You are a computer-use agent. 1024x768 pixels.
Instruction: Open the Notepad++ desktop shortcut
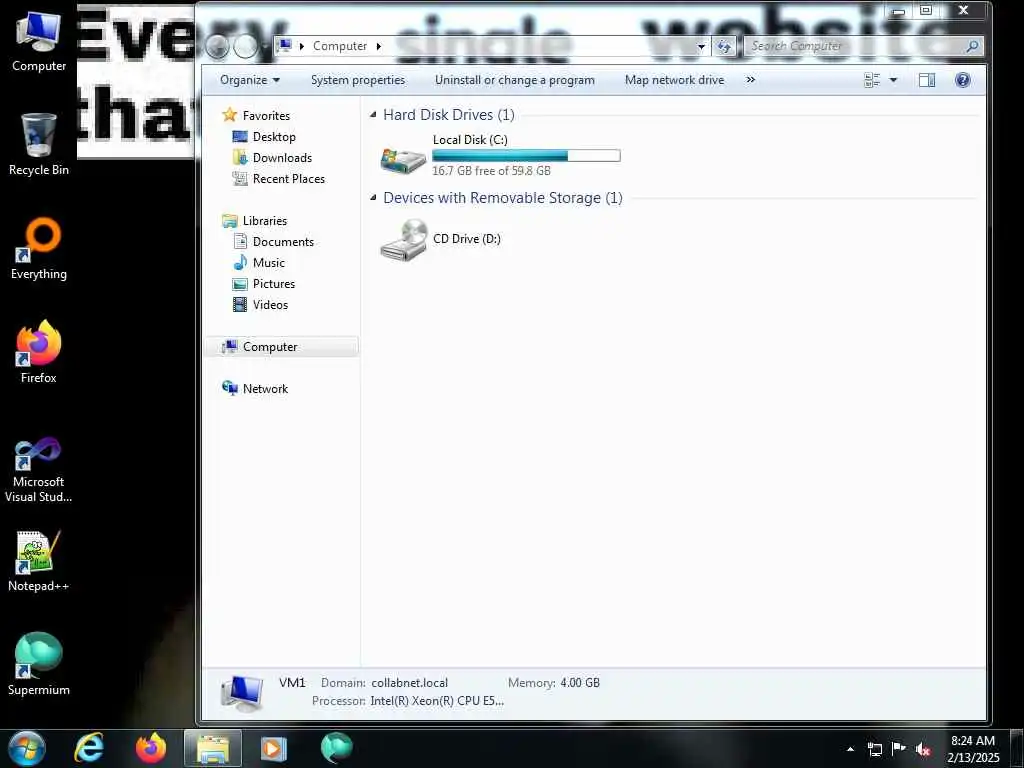[39, 561]
